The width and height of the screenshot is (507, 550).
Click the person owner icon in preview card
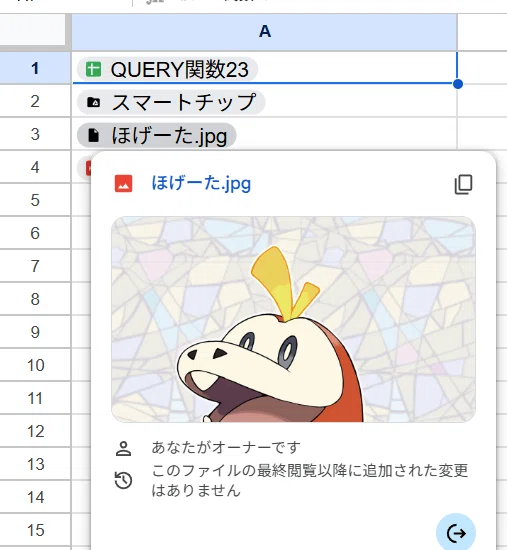point(124,449)
